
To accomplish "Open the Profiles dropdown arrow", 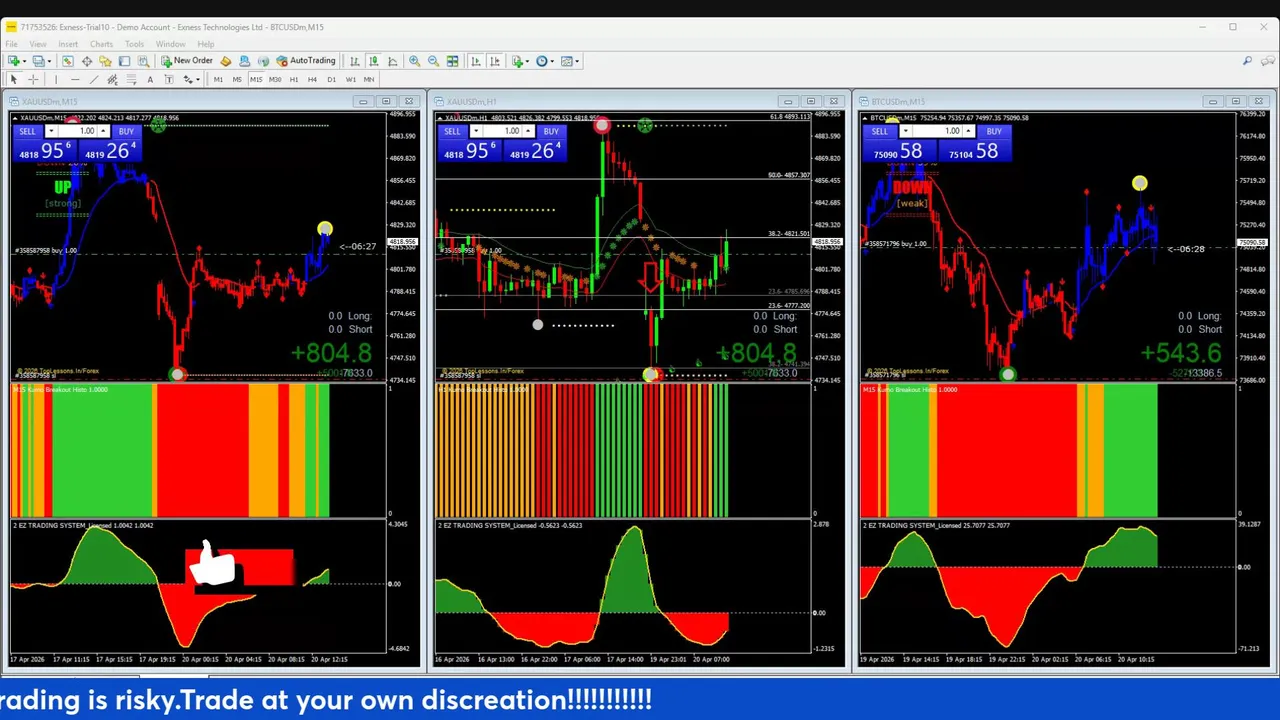I will (50, 61).
